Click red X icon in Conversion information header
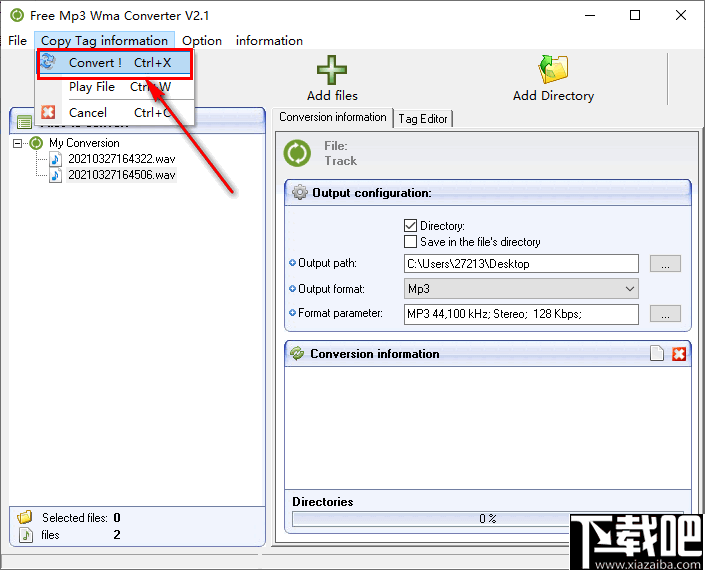 point(679,354)
